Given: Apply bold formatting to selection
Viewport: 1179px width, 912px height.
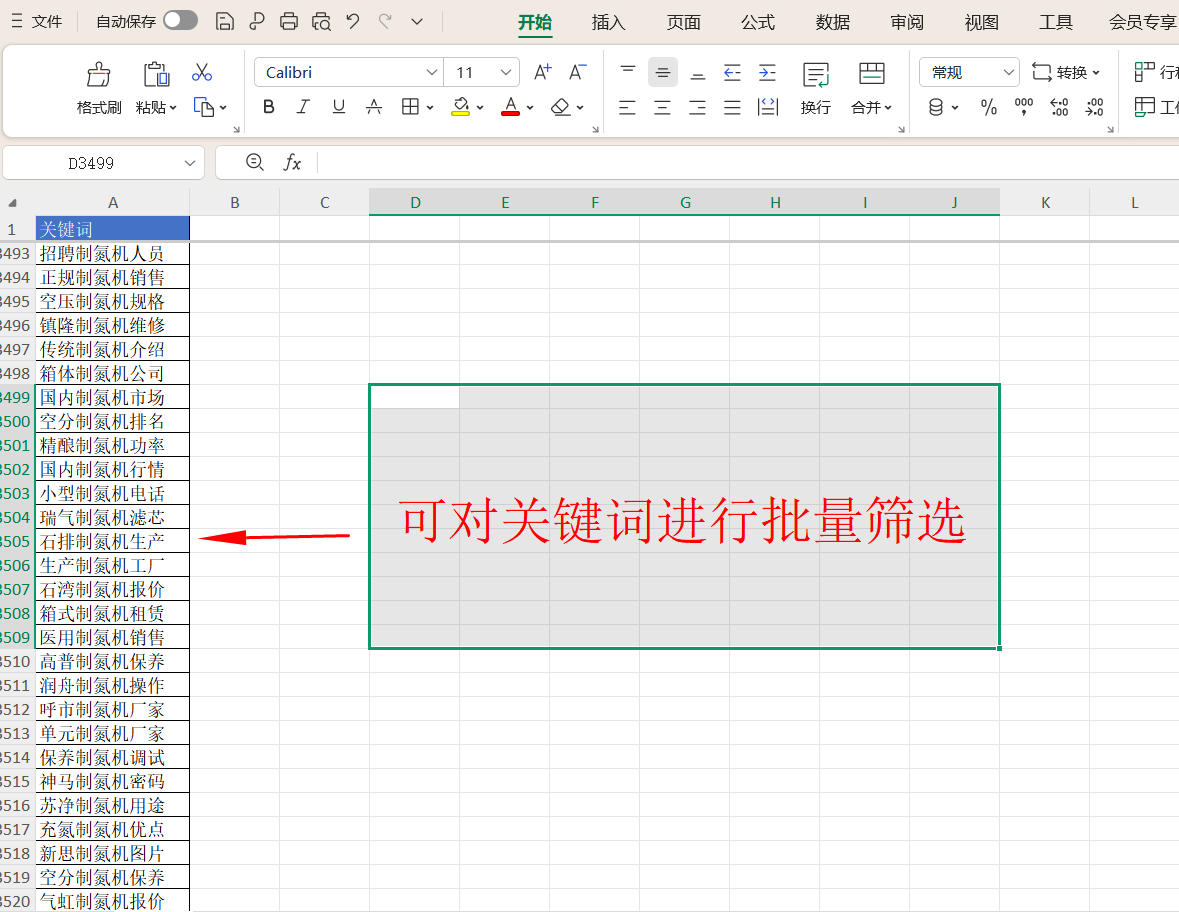Looking at the screenshot, I should coord(268,107).
